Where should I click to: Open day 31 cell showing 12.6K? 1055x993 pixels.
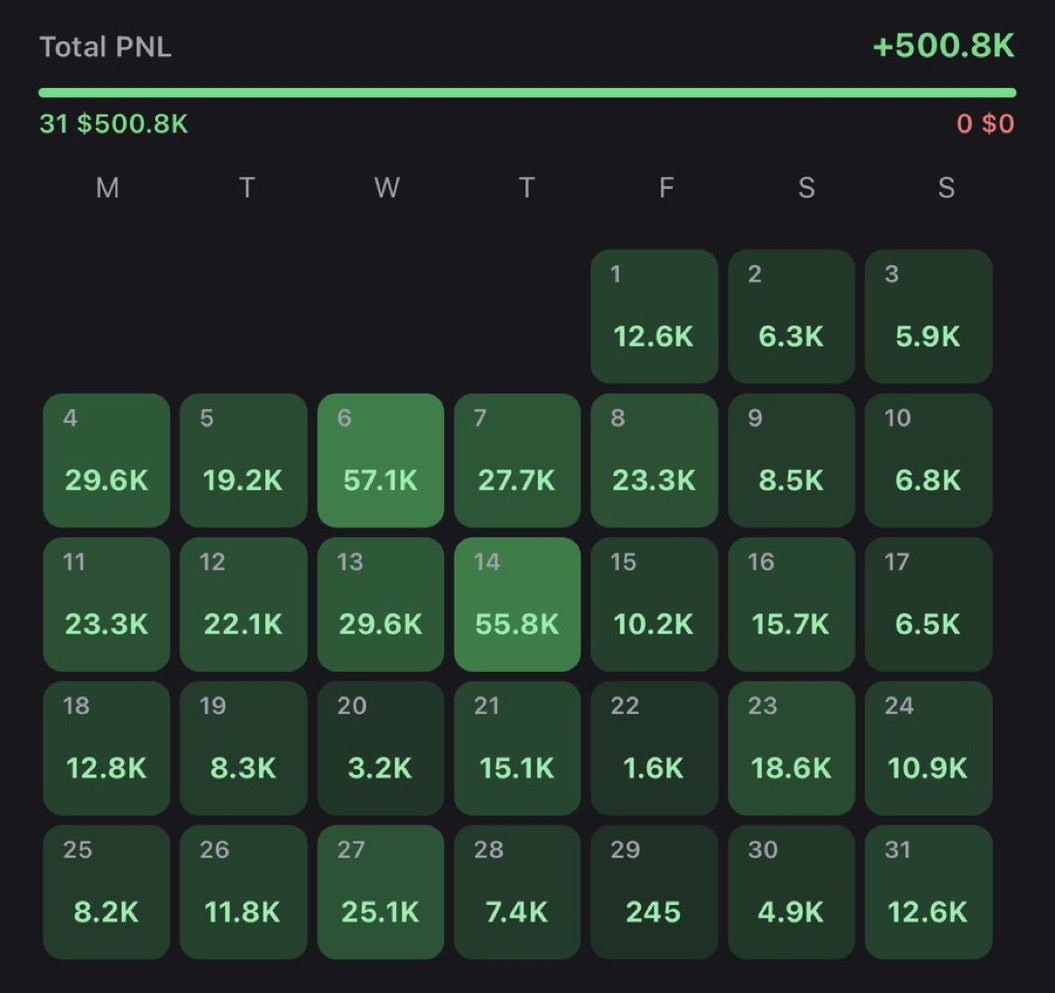point(928,892)
